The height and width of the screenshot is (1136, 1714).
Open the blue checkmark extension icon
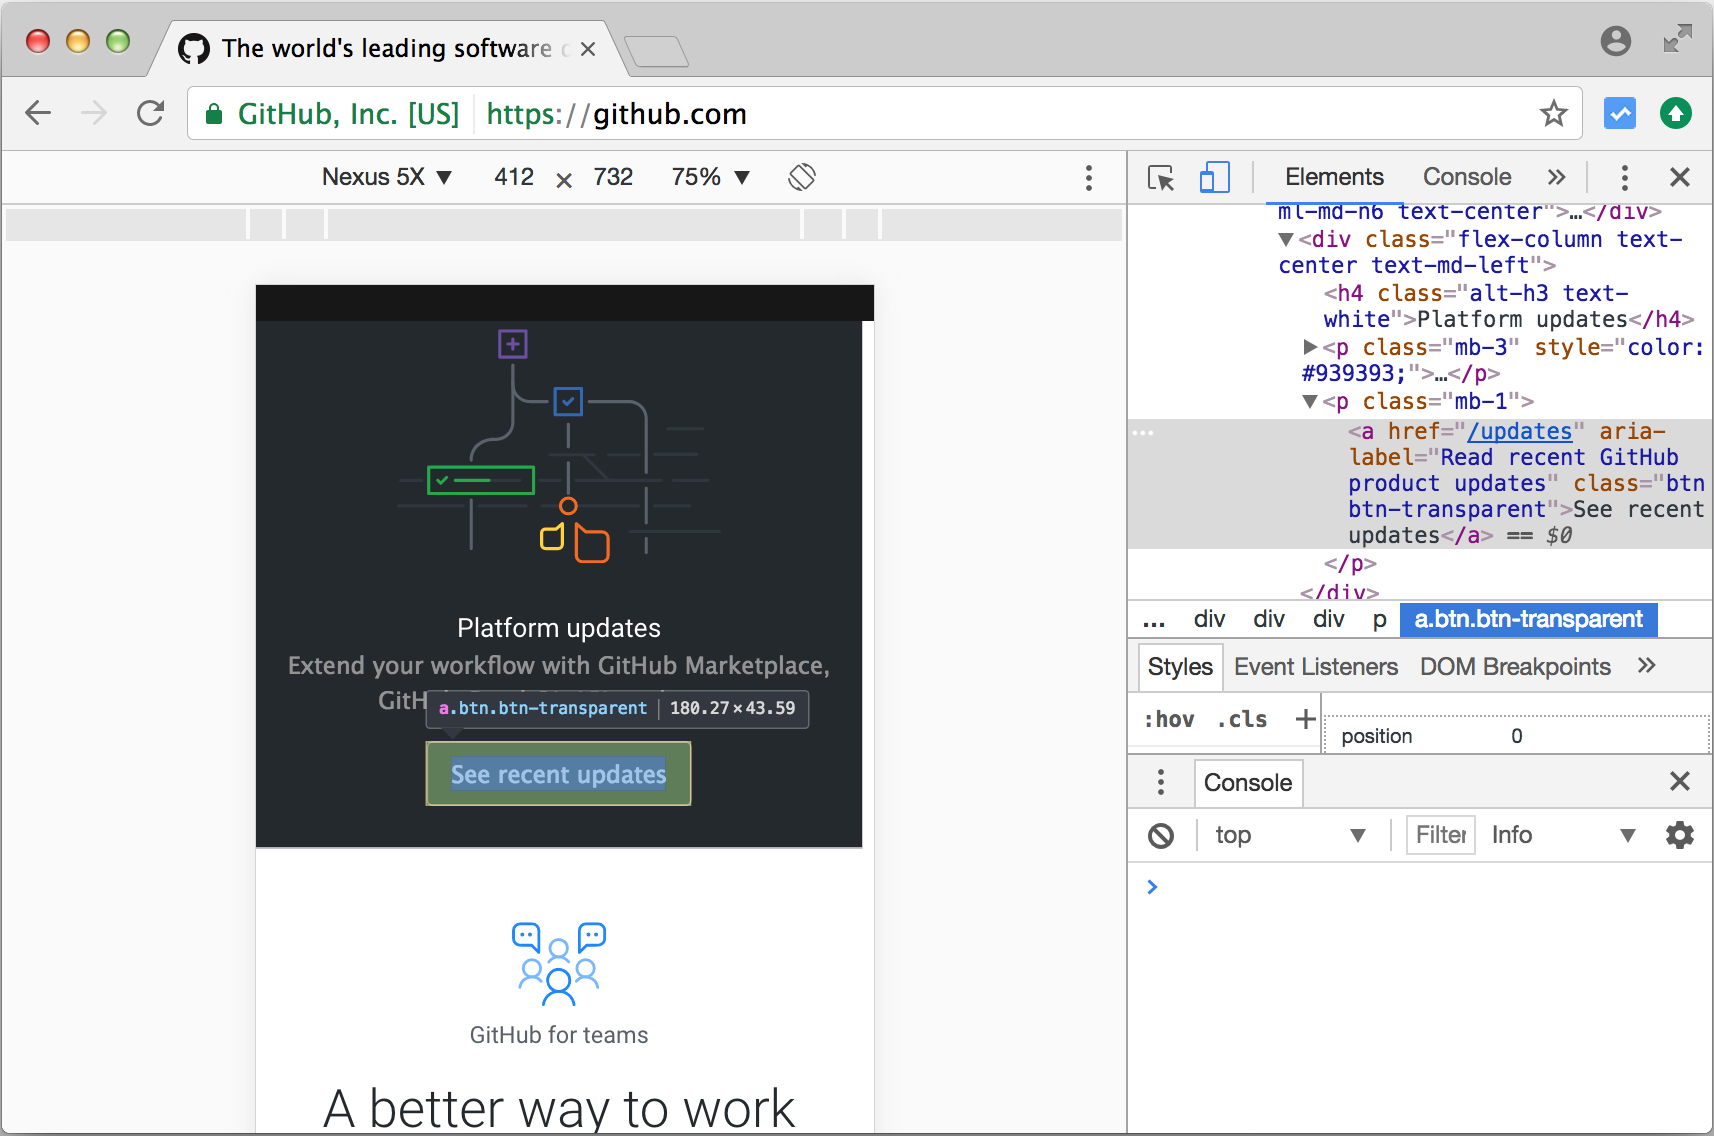coord(1620,113)
